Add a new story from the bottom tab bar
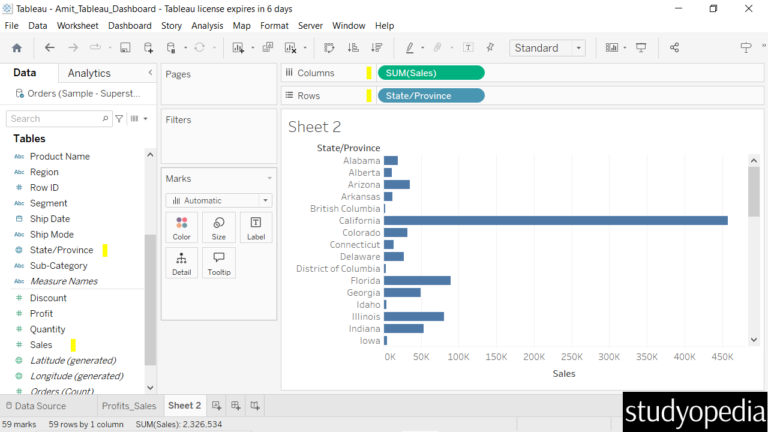This screenshot has width=768, height=432. pos(255,406)
